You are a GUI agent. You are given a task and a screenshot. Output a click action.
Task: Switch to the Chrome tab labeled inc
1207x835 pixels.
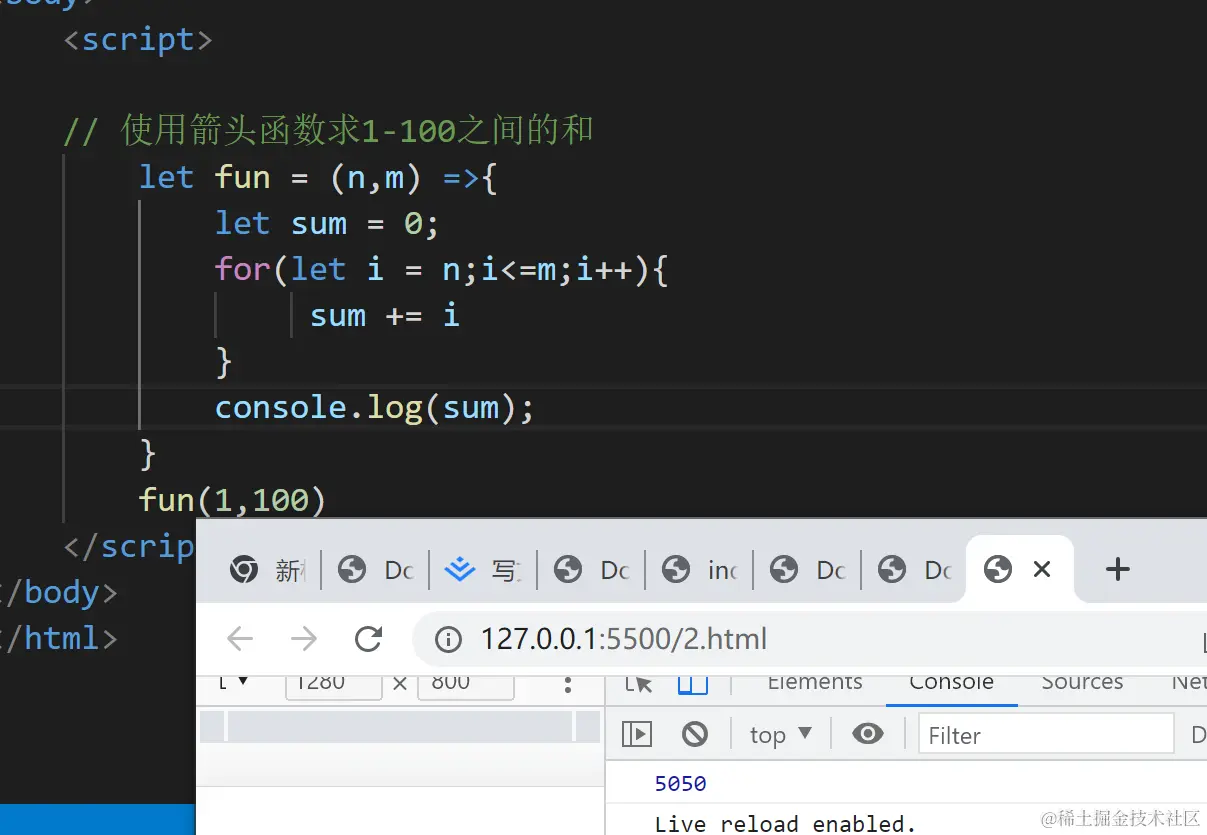point(699,570)
